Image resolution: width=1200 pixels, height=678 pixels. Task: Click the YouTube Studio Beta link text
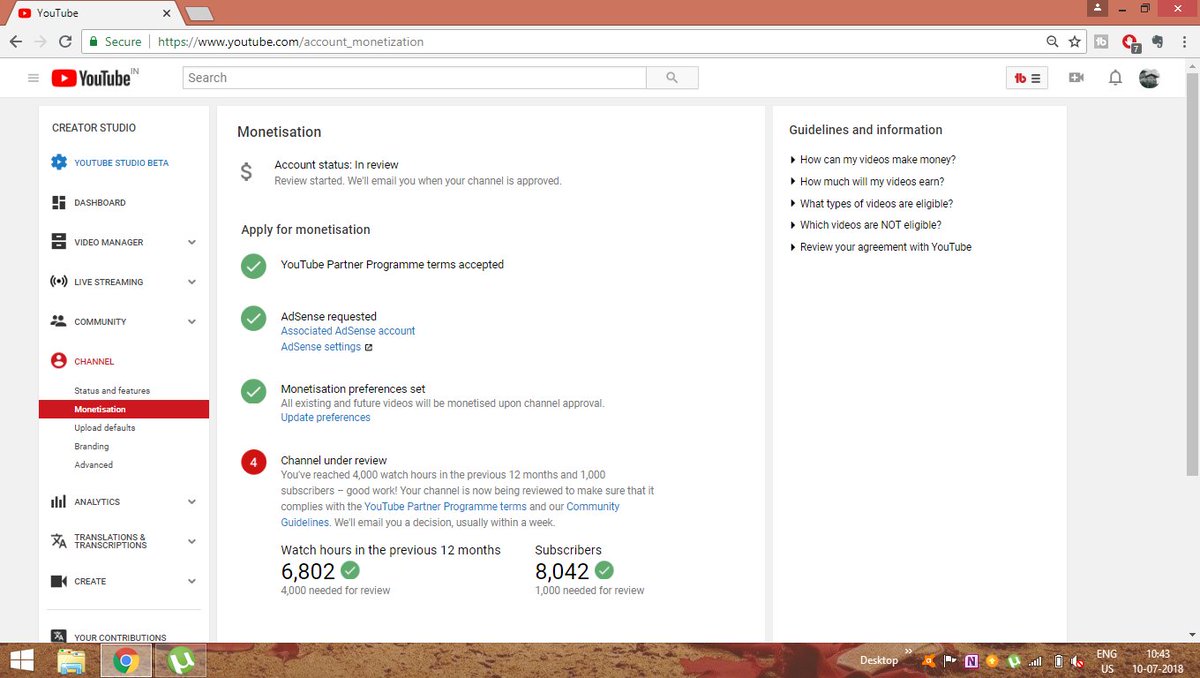coord(121,163)
